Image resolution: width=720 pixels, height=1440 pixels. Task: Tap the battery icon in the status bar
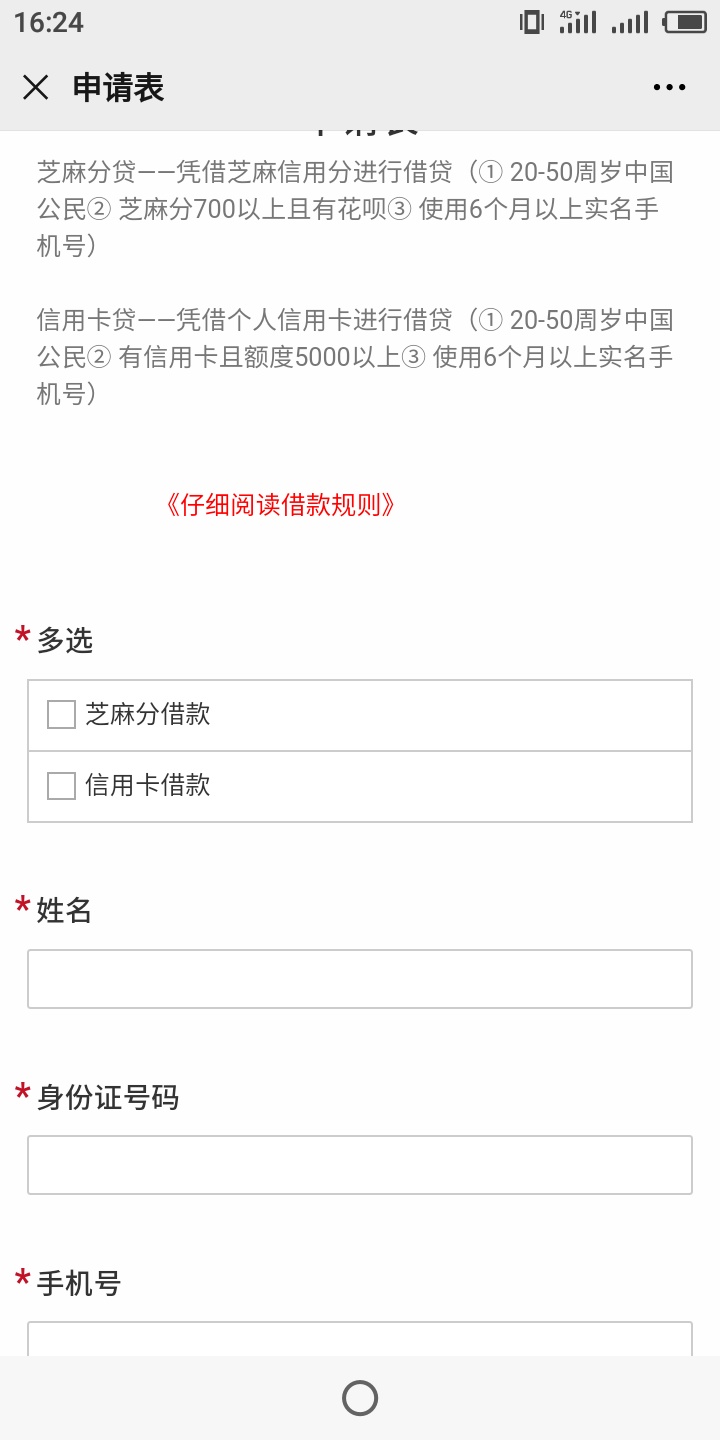[x=685, y=21]
